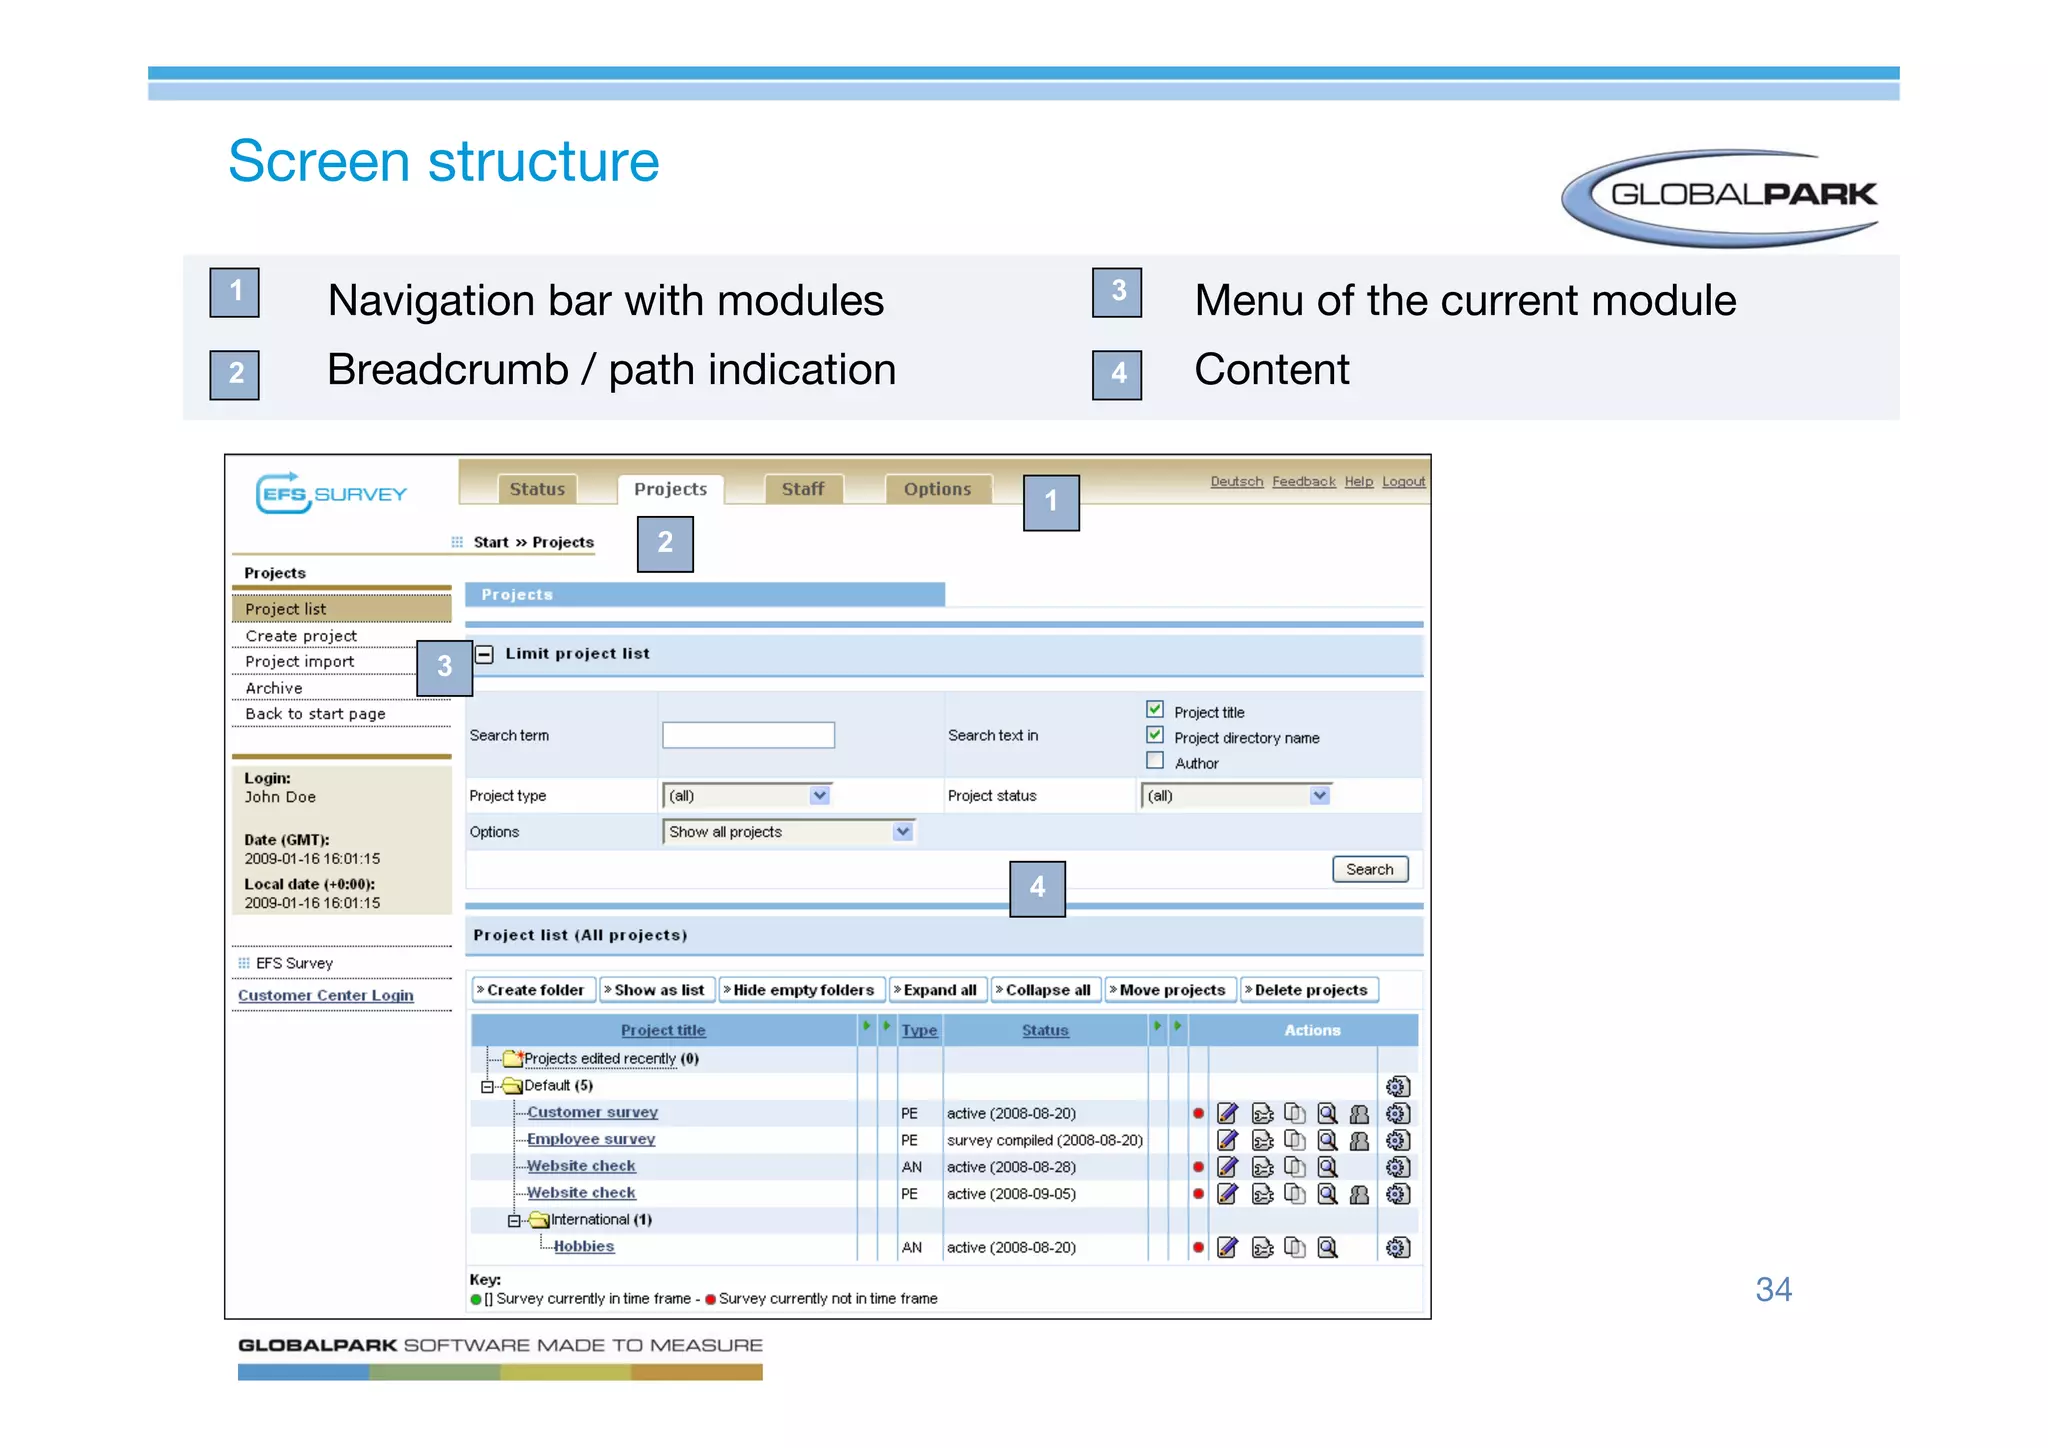Click the Default folder icon in project tree
Screen dimensions: 2048x1448
coord(512,1086)
